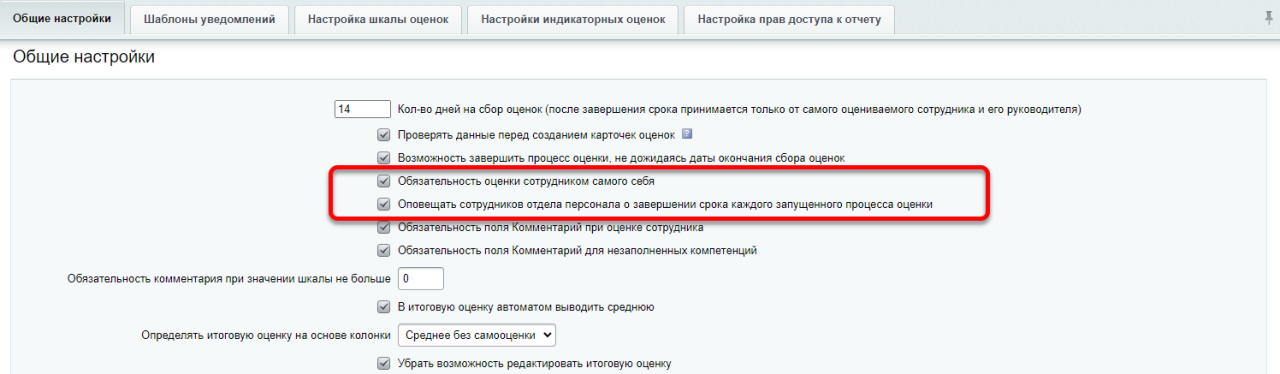
Task: Click the Кол-во дней на сбор оценок label
Action: point(740,109)
